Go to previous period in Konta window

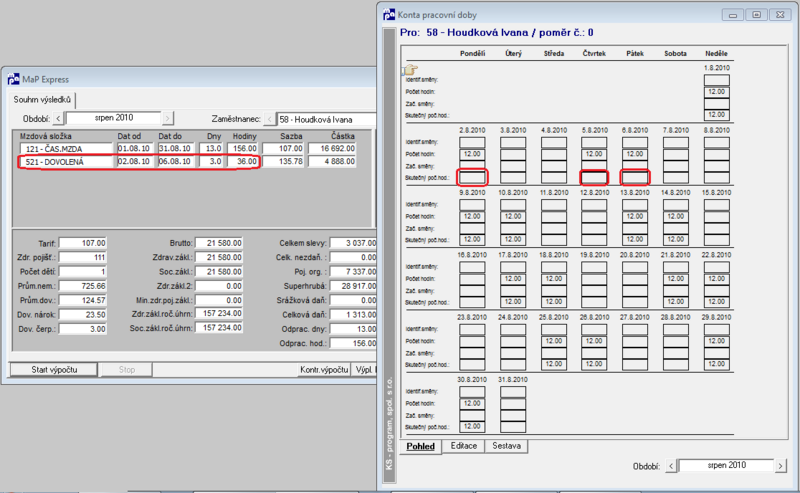pos(671,465)
